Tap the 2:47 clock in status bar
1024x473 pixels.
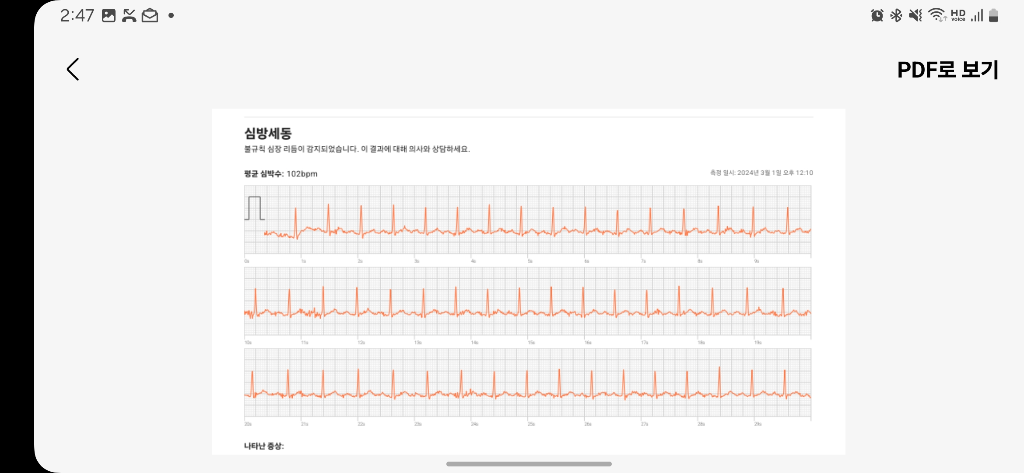coord(76,15)
